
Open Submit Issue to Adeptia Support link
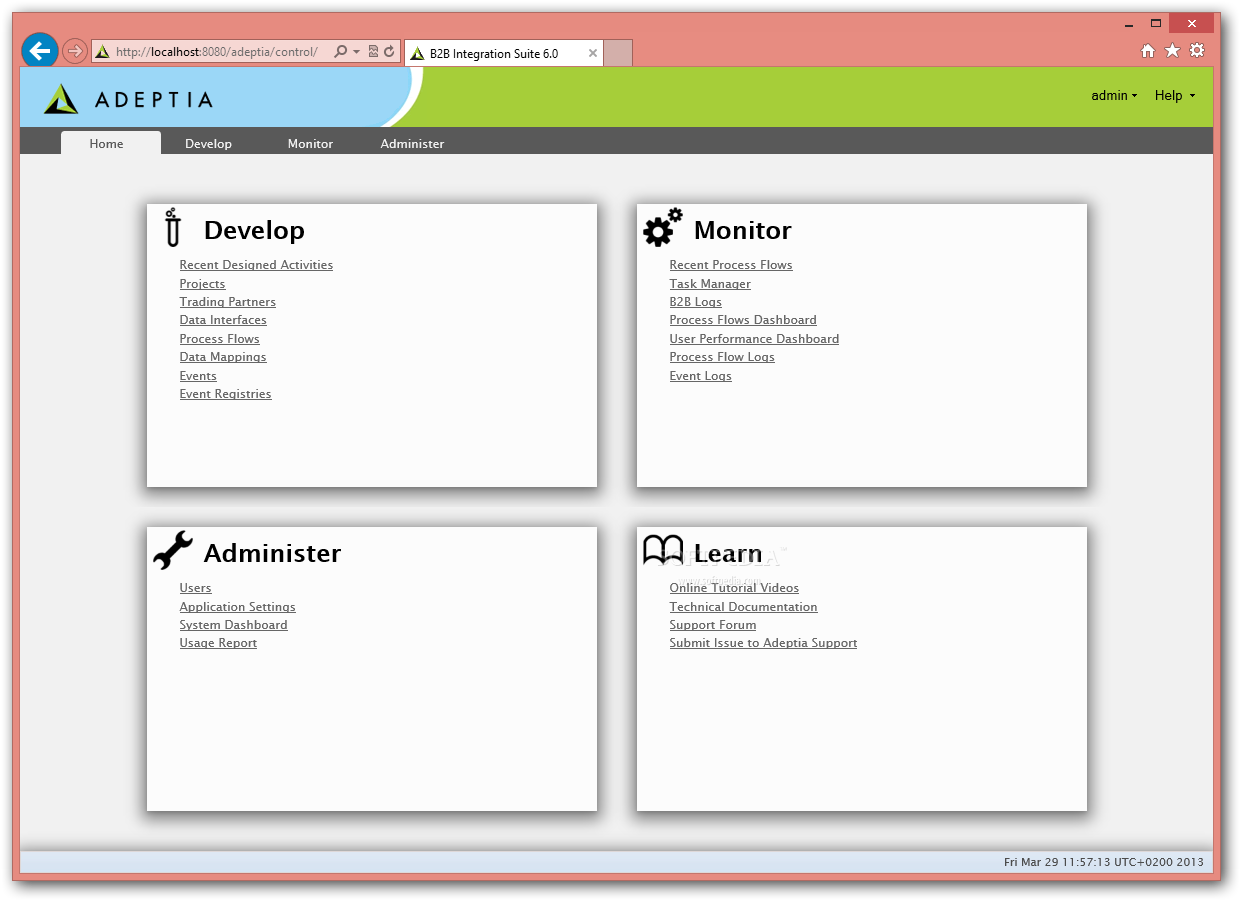coord(763,643)
